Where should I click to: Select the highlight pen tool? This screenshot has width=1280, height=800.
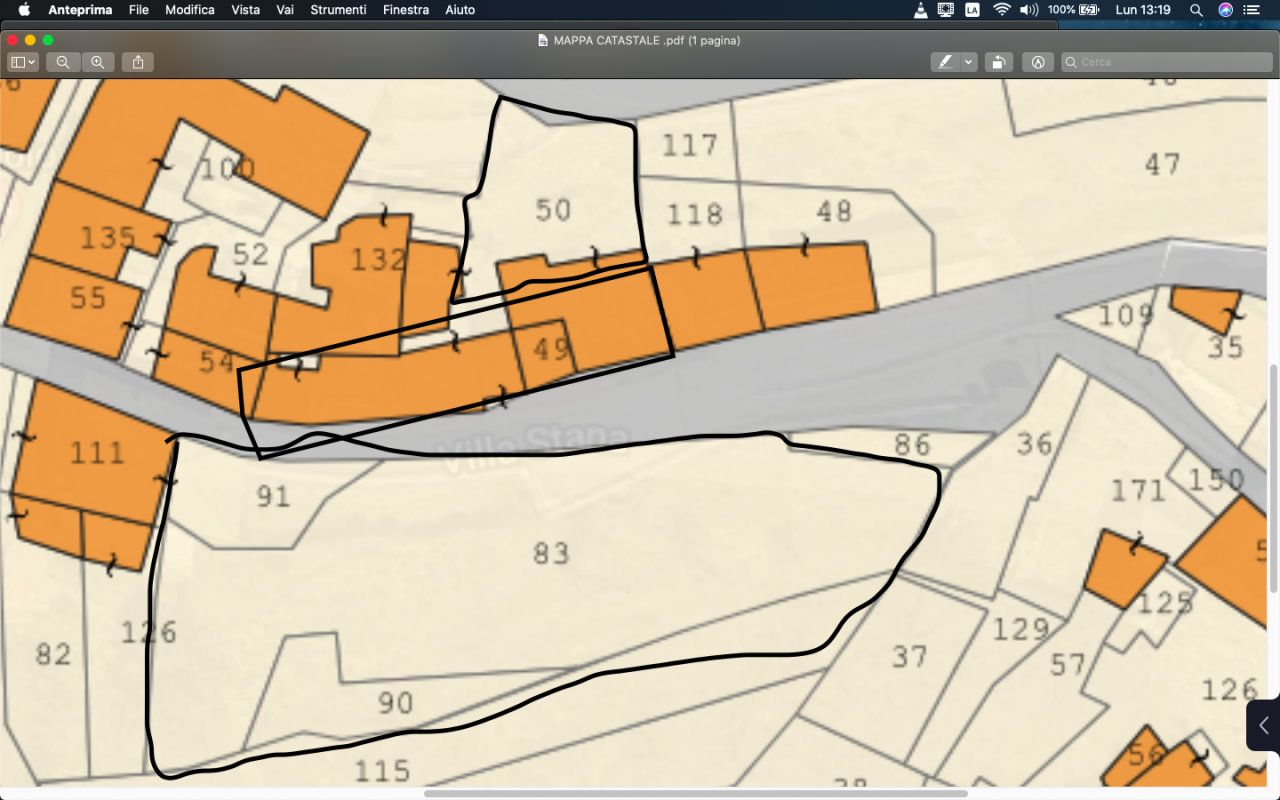tap(945, 62)
